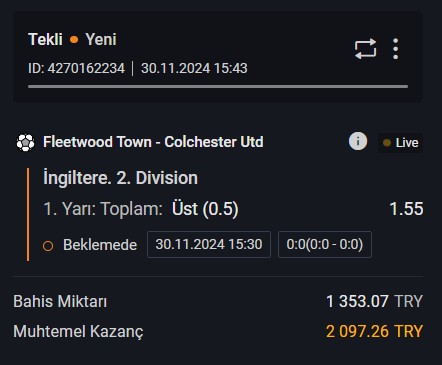This screenshot has height=365, width=442.
Task: Click the odds value 1.55
Action: coord(406,209)
